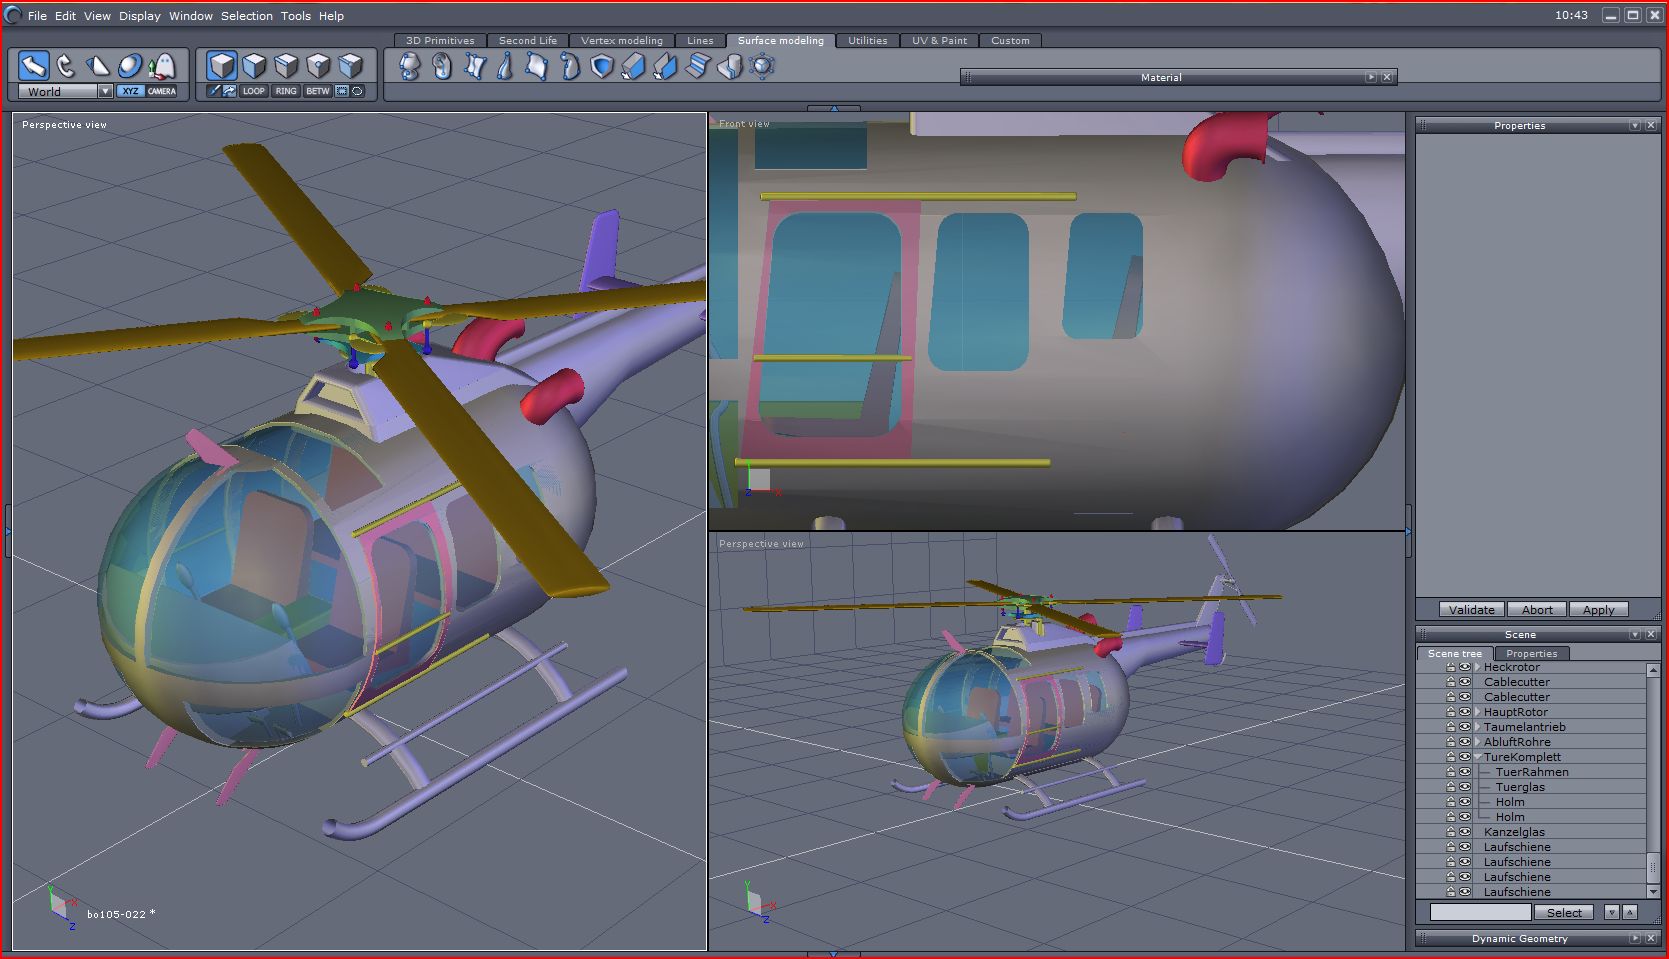The width and height of the screenshot is (1669, 959).
Task: Click the Abort button
Action: tap(1537, 609)
